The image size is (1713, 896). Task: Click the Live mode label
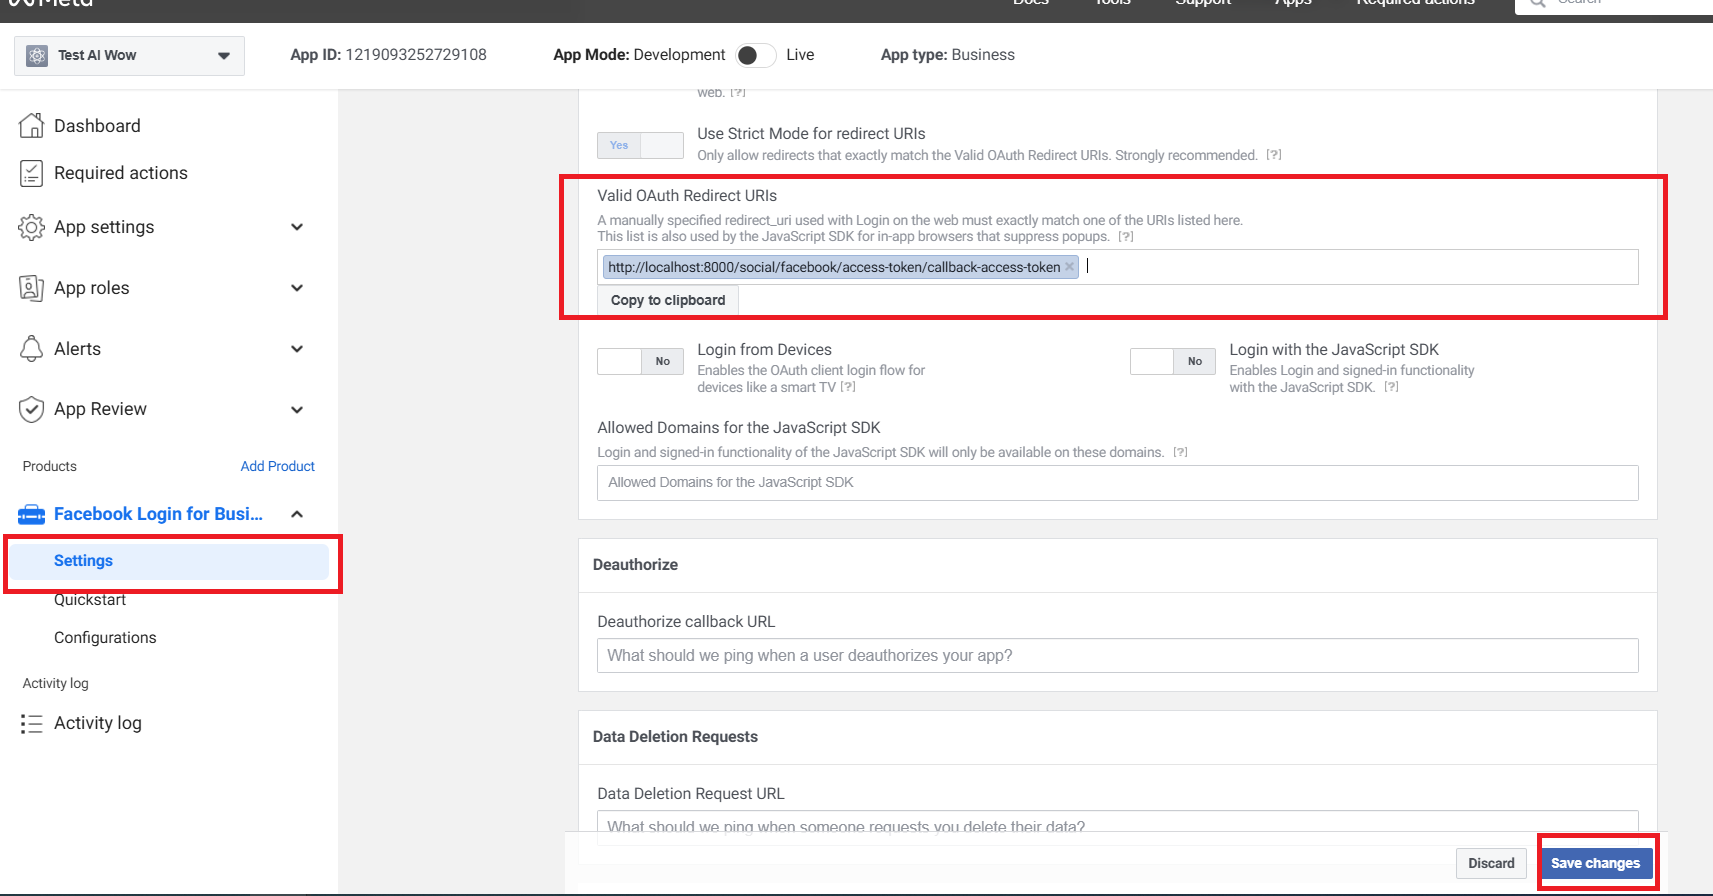coord(800,55)
